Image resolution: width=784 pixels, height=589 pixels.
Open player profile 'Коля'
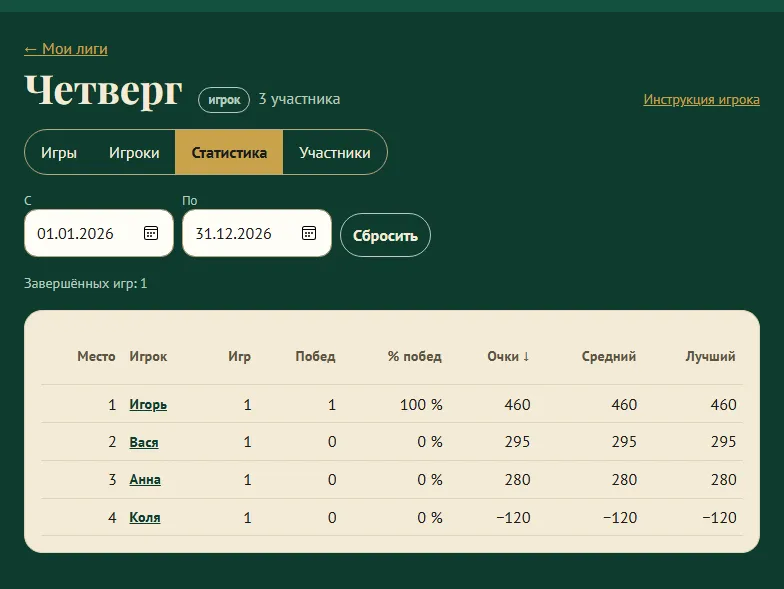click(145, 518)
